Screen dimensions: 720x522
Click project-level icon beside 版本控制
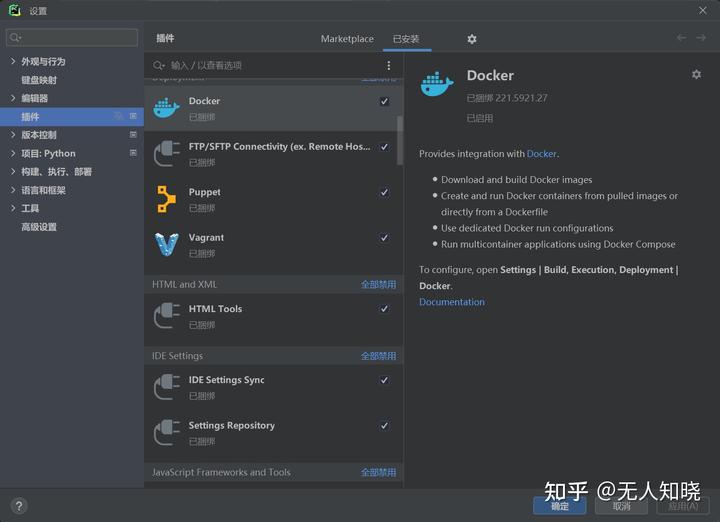tap(133, 135)
